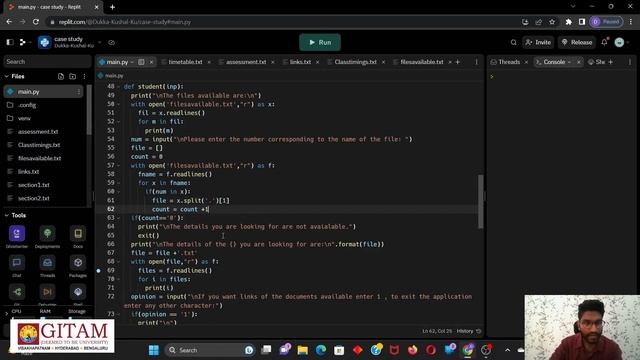The image size is (640, 360).
Task: Open the Shell tool icon
Action: (x=78, y=292)
